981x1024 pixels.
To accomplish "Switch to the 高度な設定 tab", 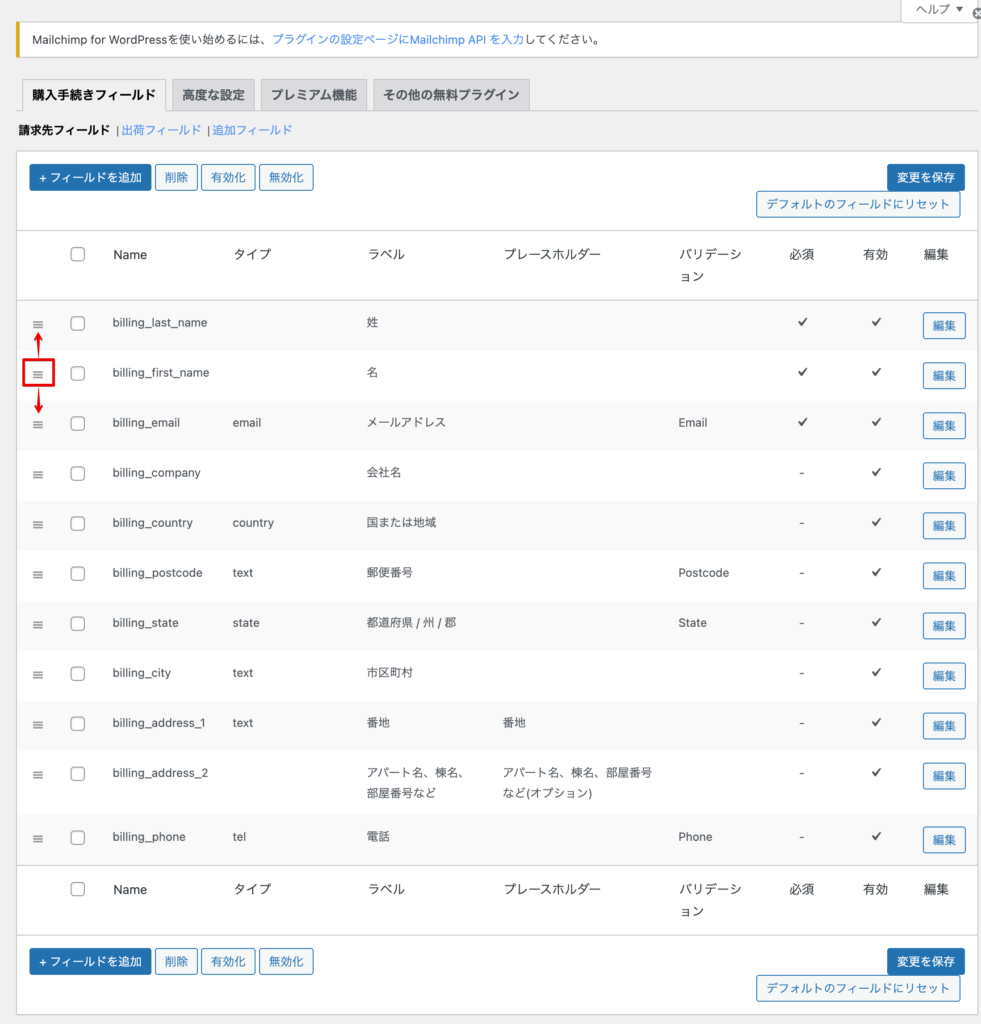I will tap(213, 95).
